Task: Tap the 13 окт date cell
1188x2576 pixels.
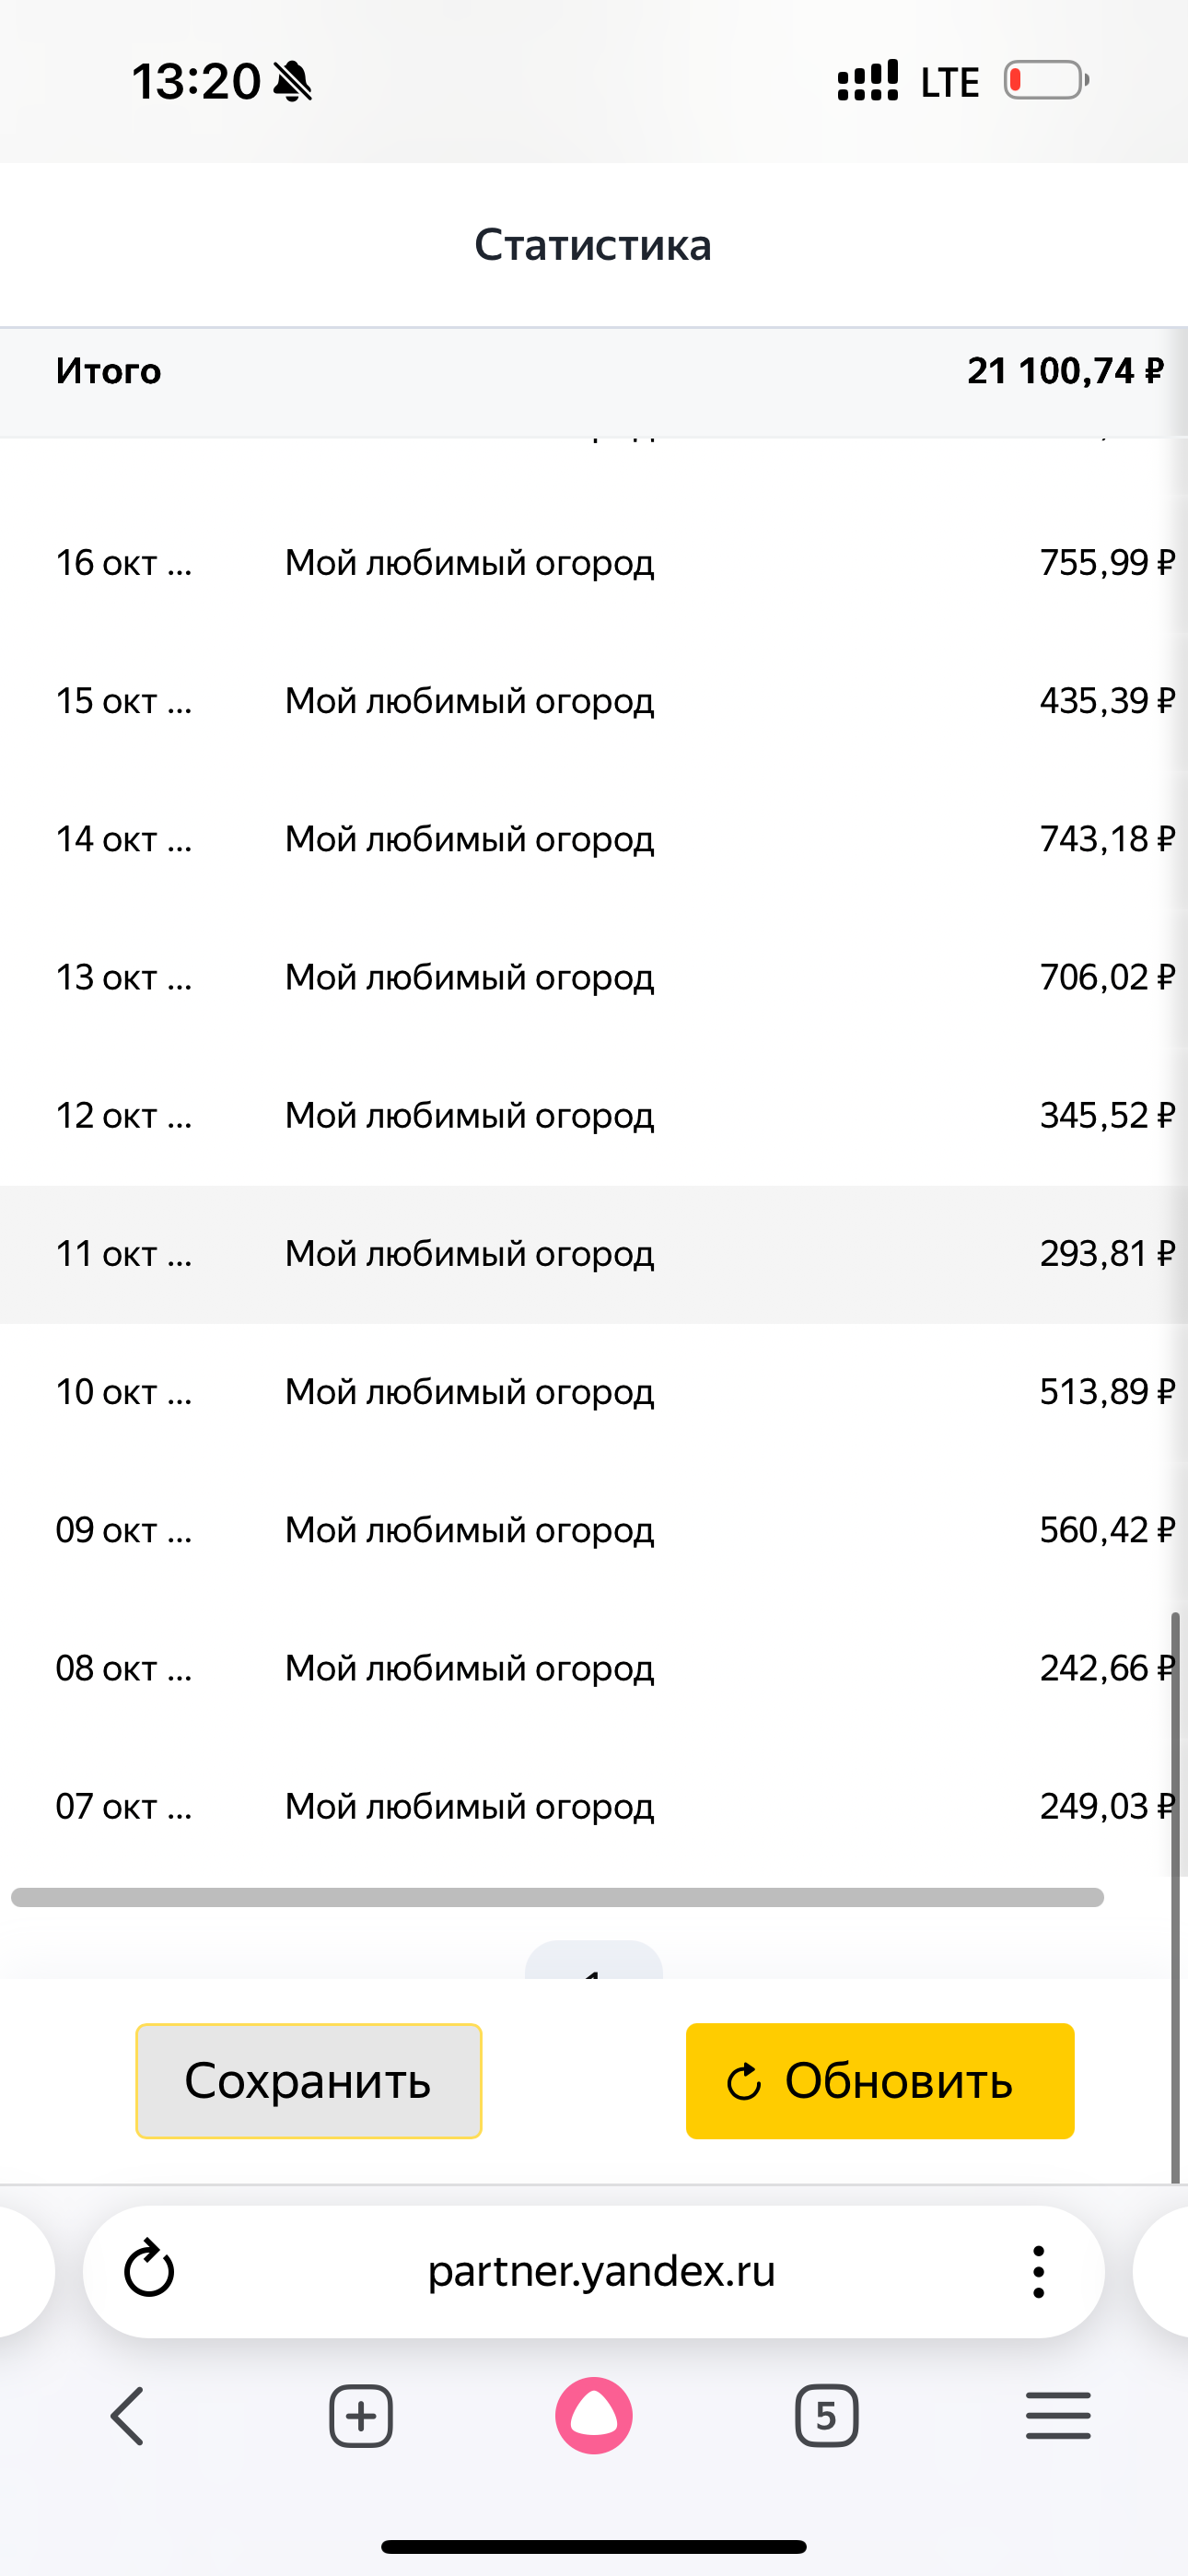Action: pyautogui.click(x=123, y=978)
